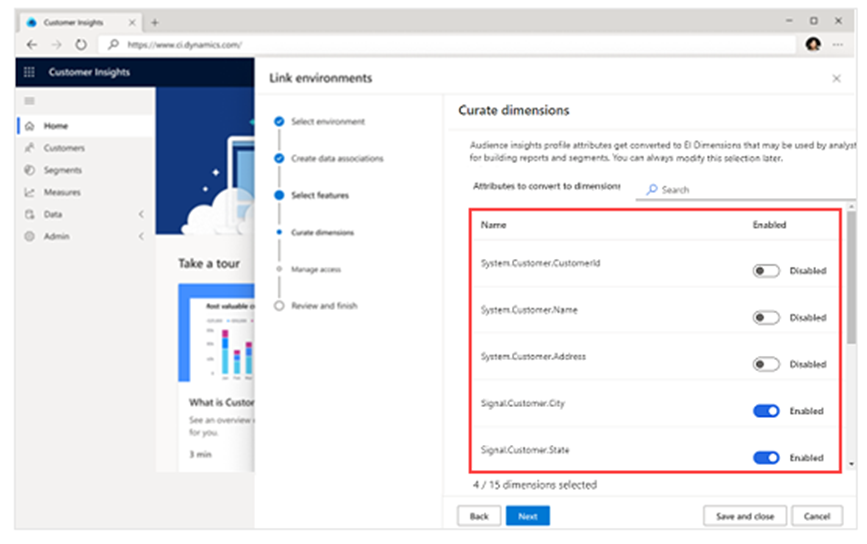Viewport: 867px width, 544px height.
Task: Open a new browser tab
Action: click(x=155, y=22)
